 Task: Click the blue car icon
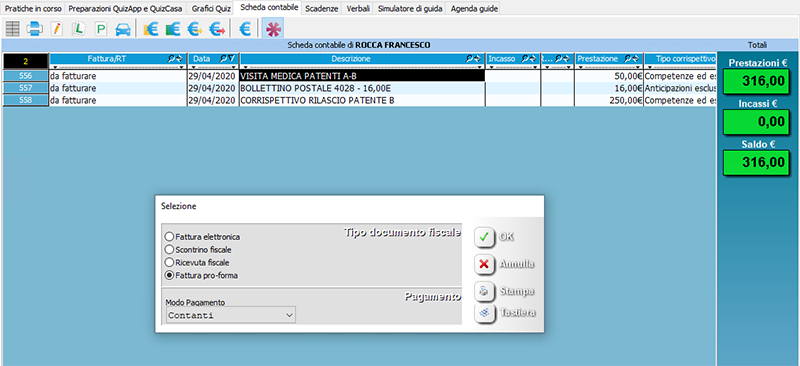122,29
